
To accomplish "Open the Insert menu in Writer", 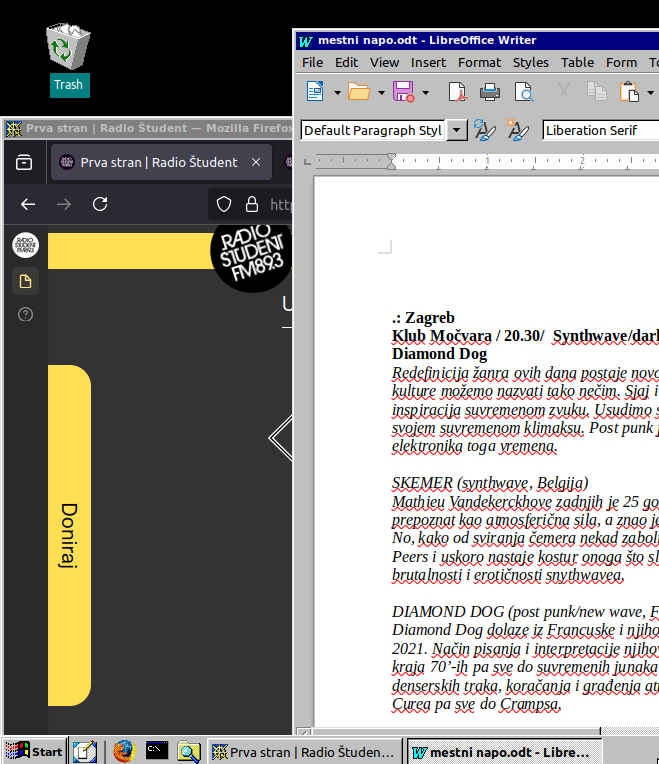I will click(x=428, y=62).
